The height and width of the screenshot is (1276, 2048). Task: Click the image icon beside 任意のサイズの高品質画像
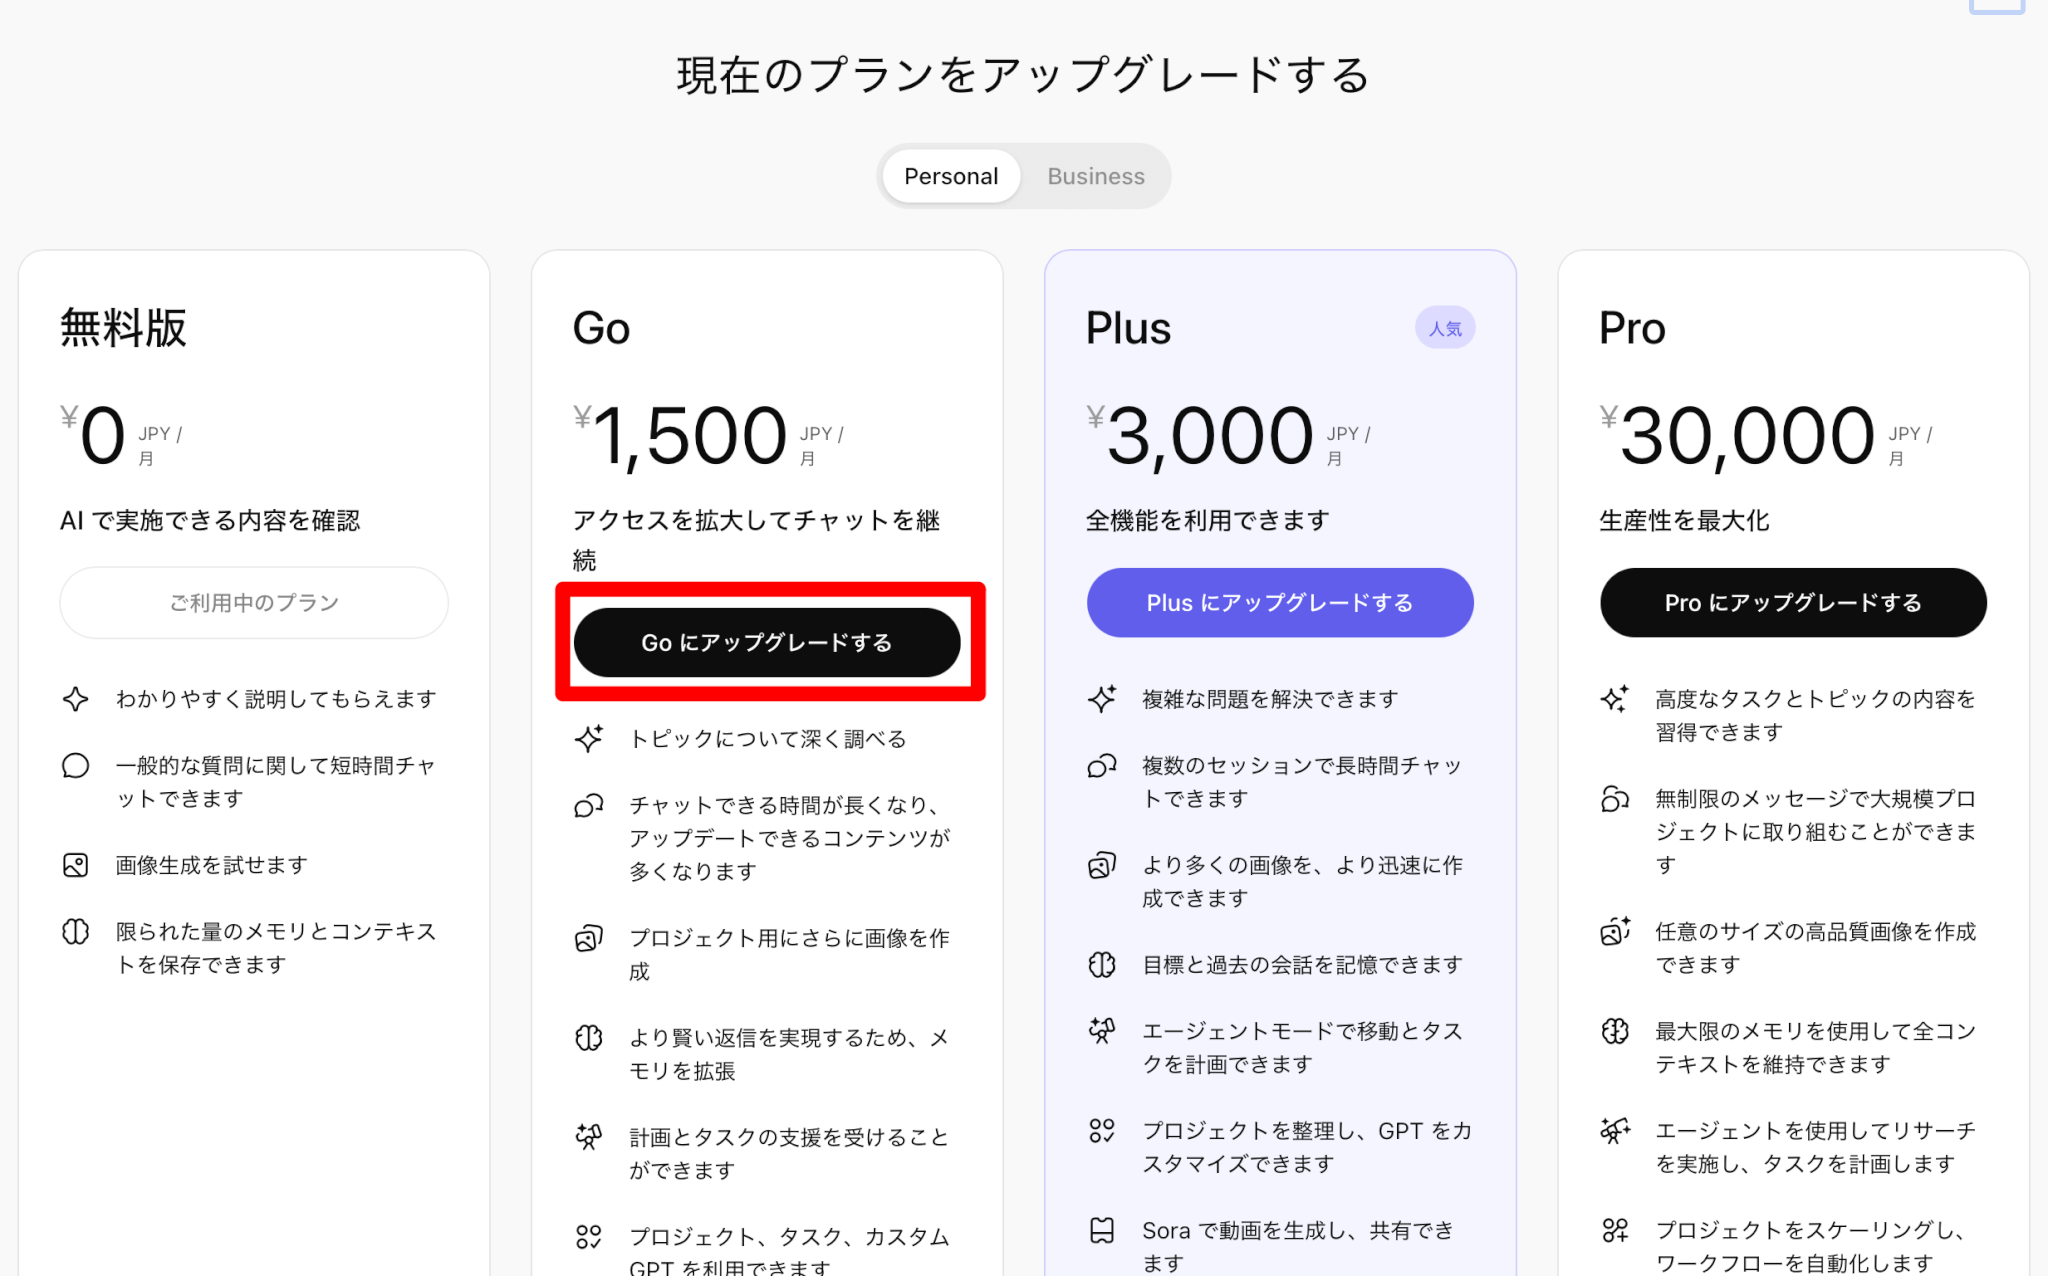point(1615,932)
